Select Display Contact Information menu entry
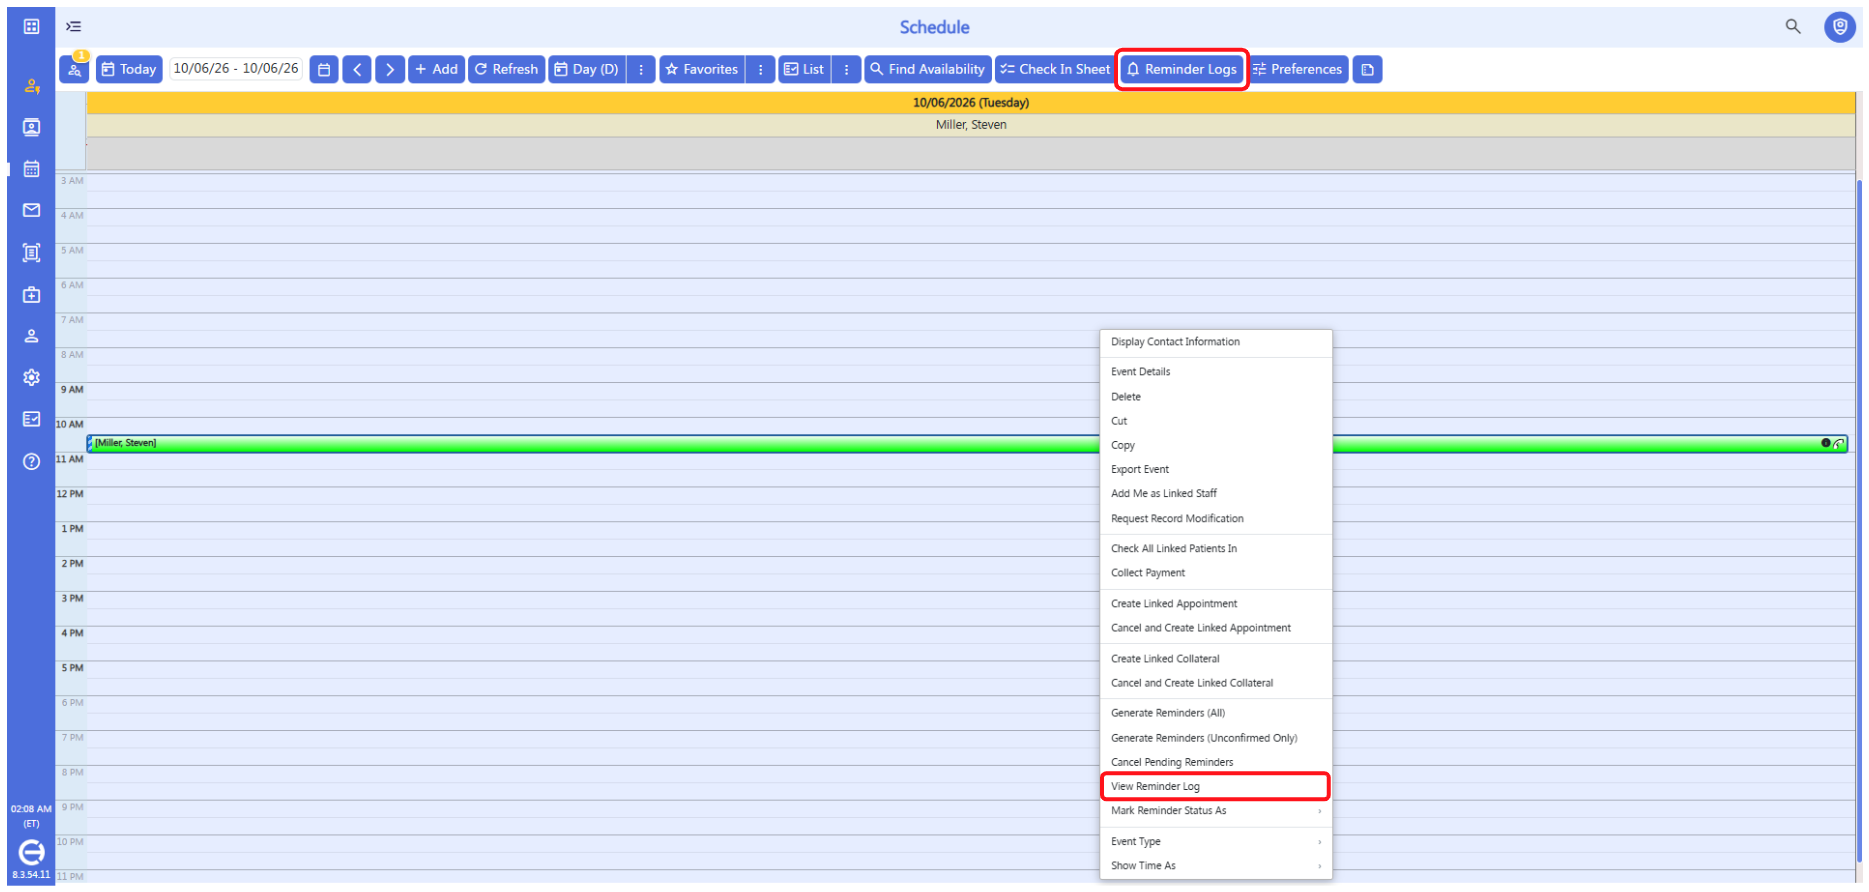 (x=1216, y=342)
